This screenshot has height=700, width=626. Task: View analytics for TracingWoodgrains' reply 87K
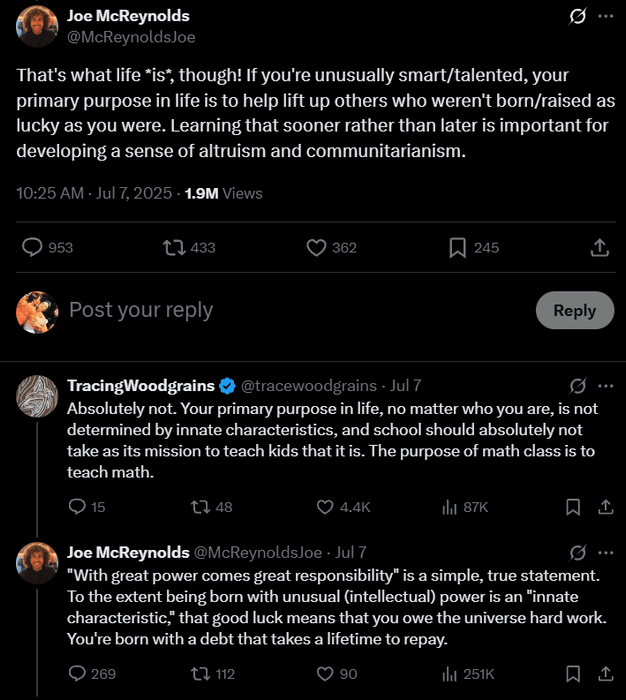point(449,507)
